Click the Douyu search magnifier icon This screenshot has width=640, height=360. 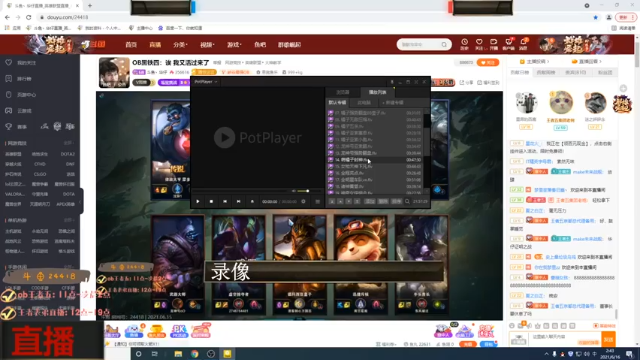[x=444, y=44]
